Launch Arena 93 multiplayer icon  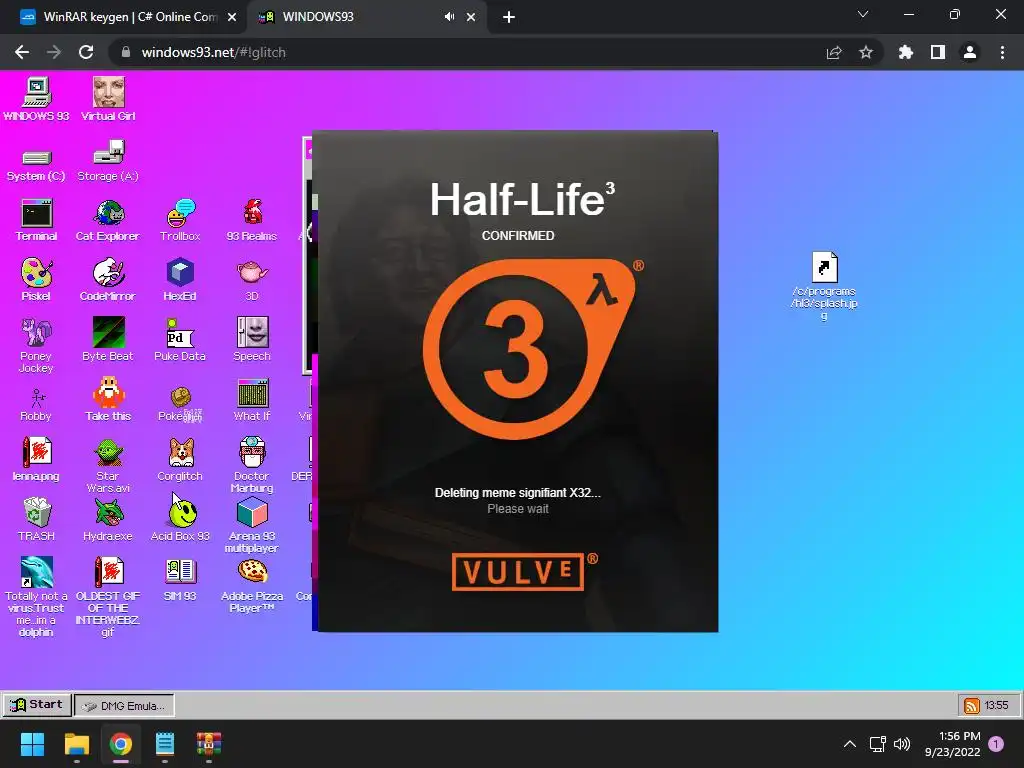252,526
